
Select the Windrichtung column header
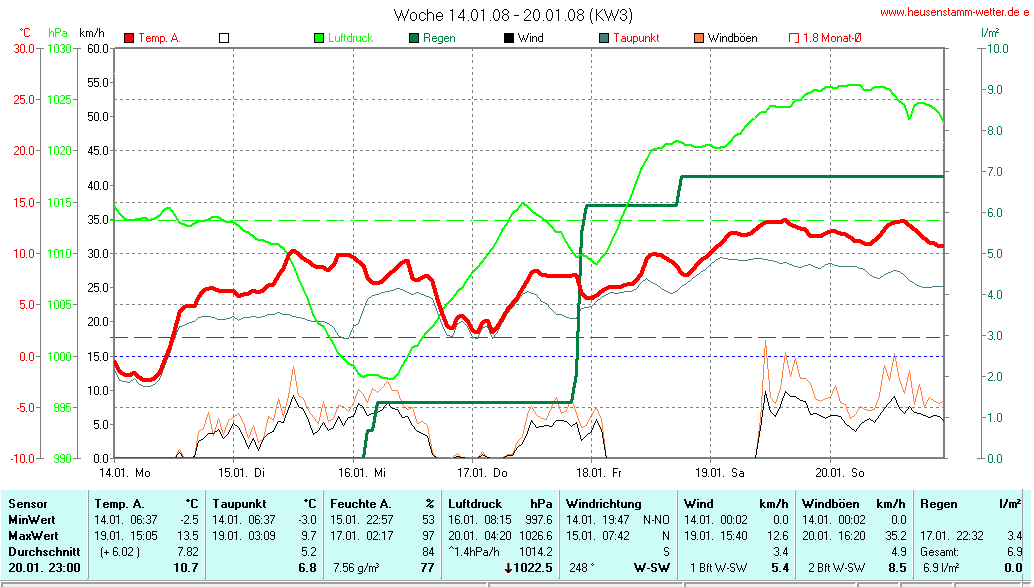tap(604, 504)
